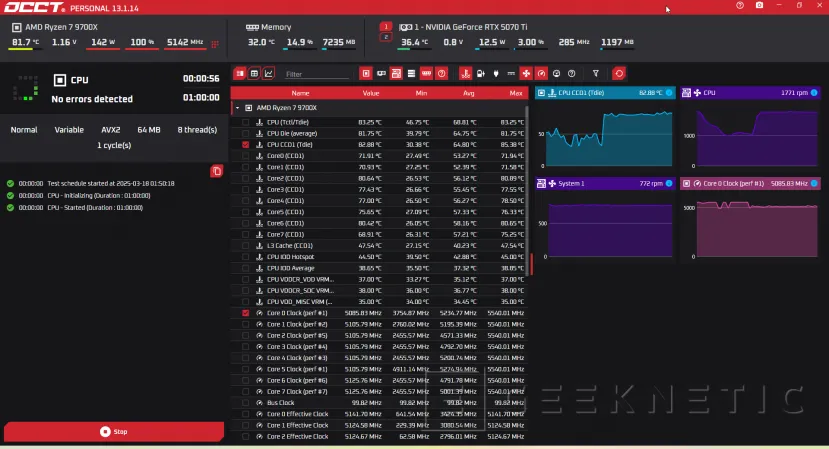Image resolution: width=829 pixels, height=449 pixels.
Task: Toggle motherboard sensors filter icon
Action: [396, 74]
